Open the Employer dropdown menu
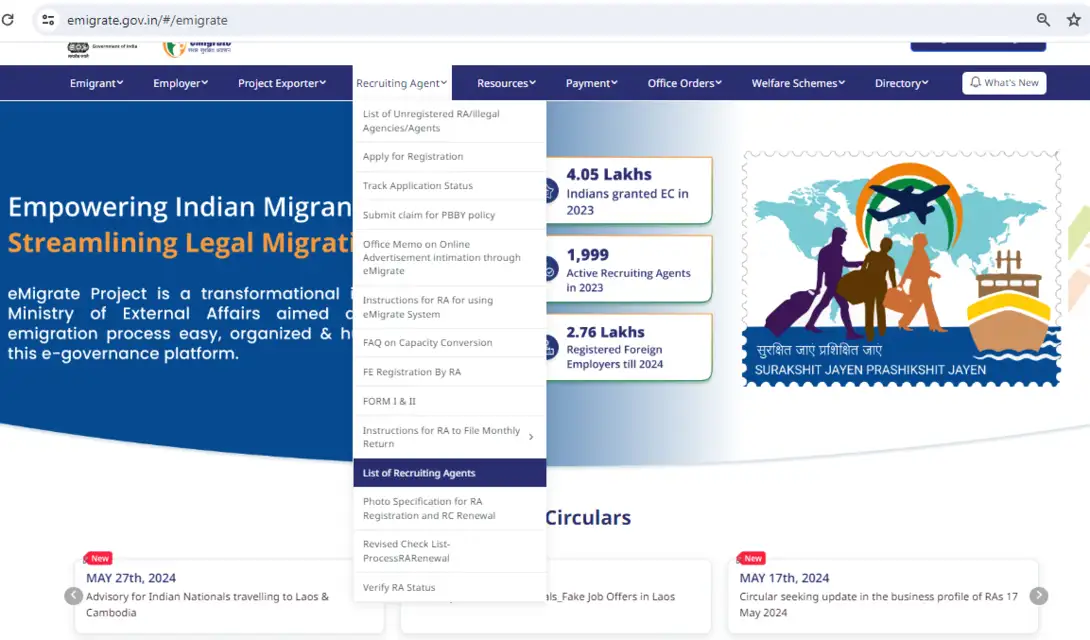Screen dimensions: 1090x640 point(180,83)
